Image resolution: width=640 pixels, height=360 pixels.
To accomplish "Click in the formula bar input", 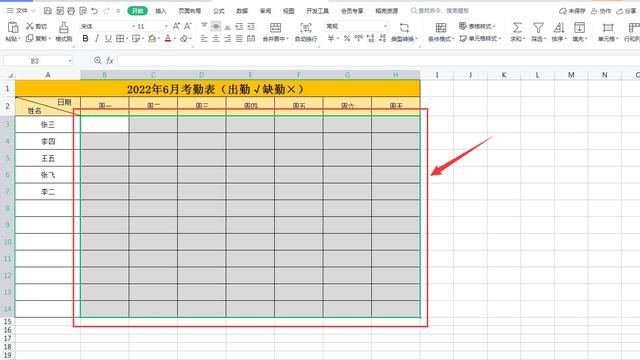I will (378, 61).
